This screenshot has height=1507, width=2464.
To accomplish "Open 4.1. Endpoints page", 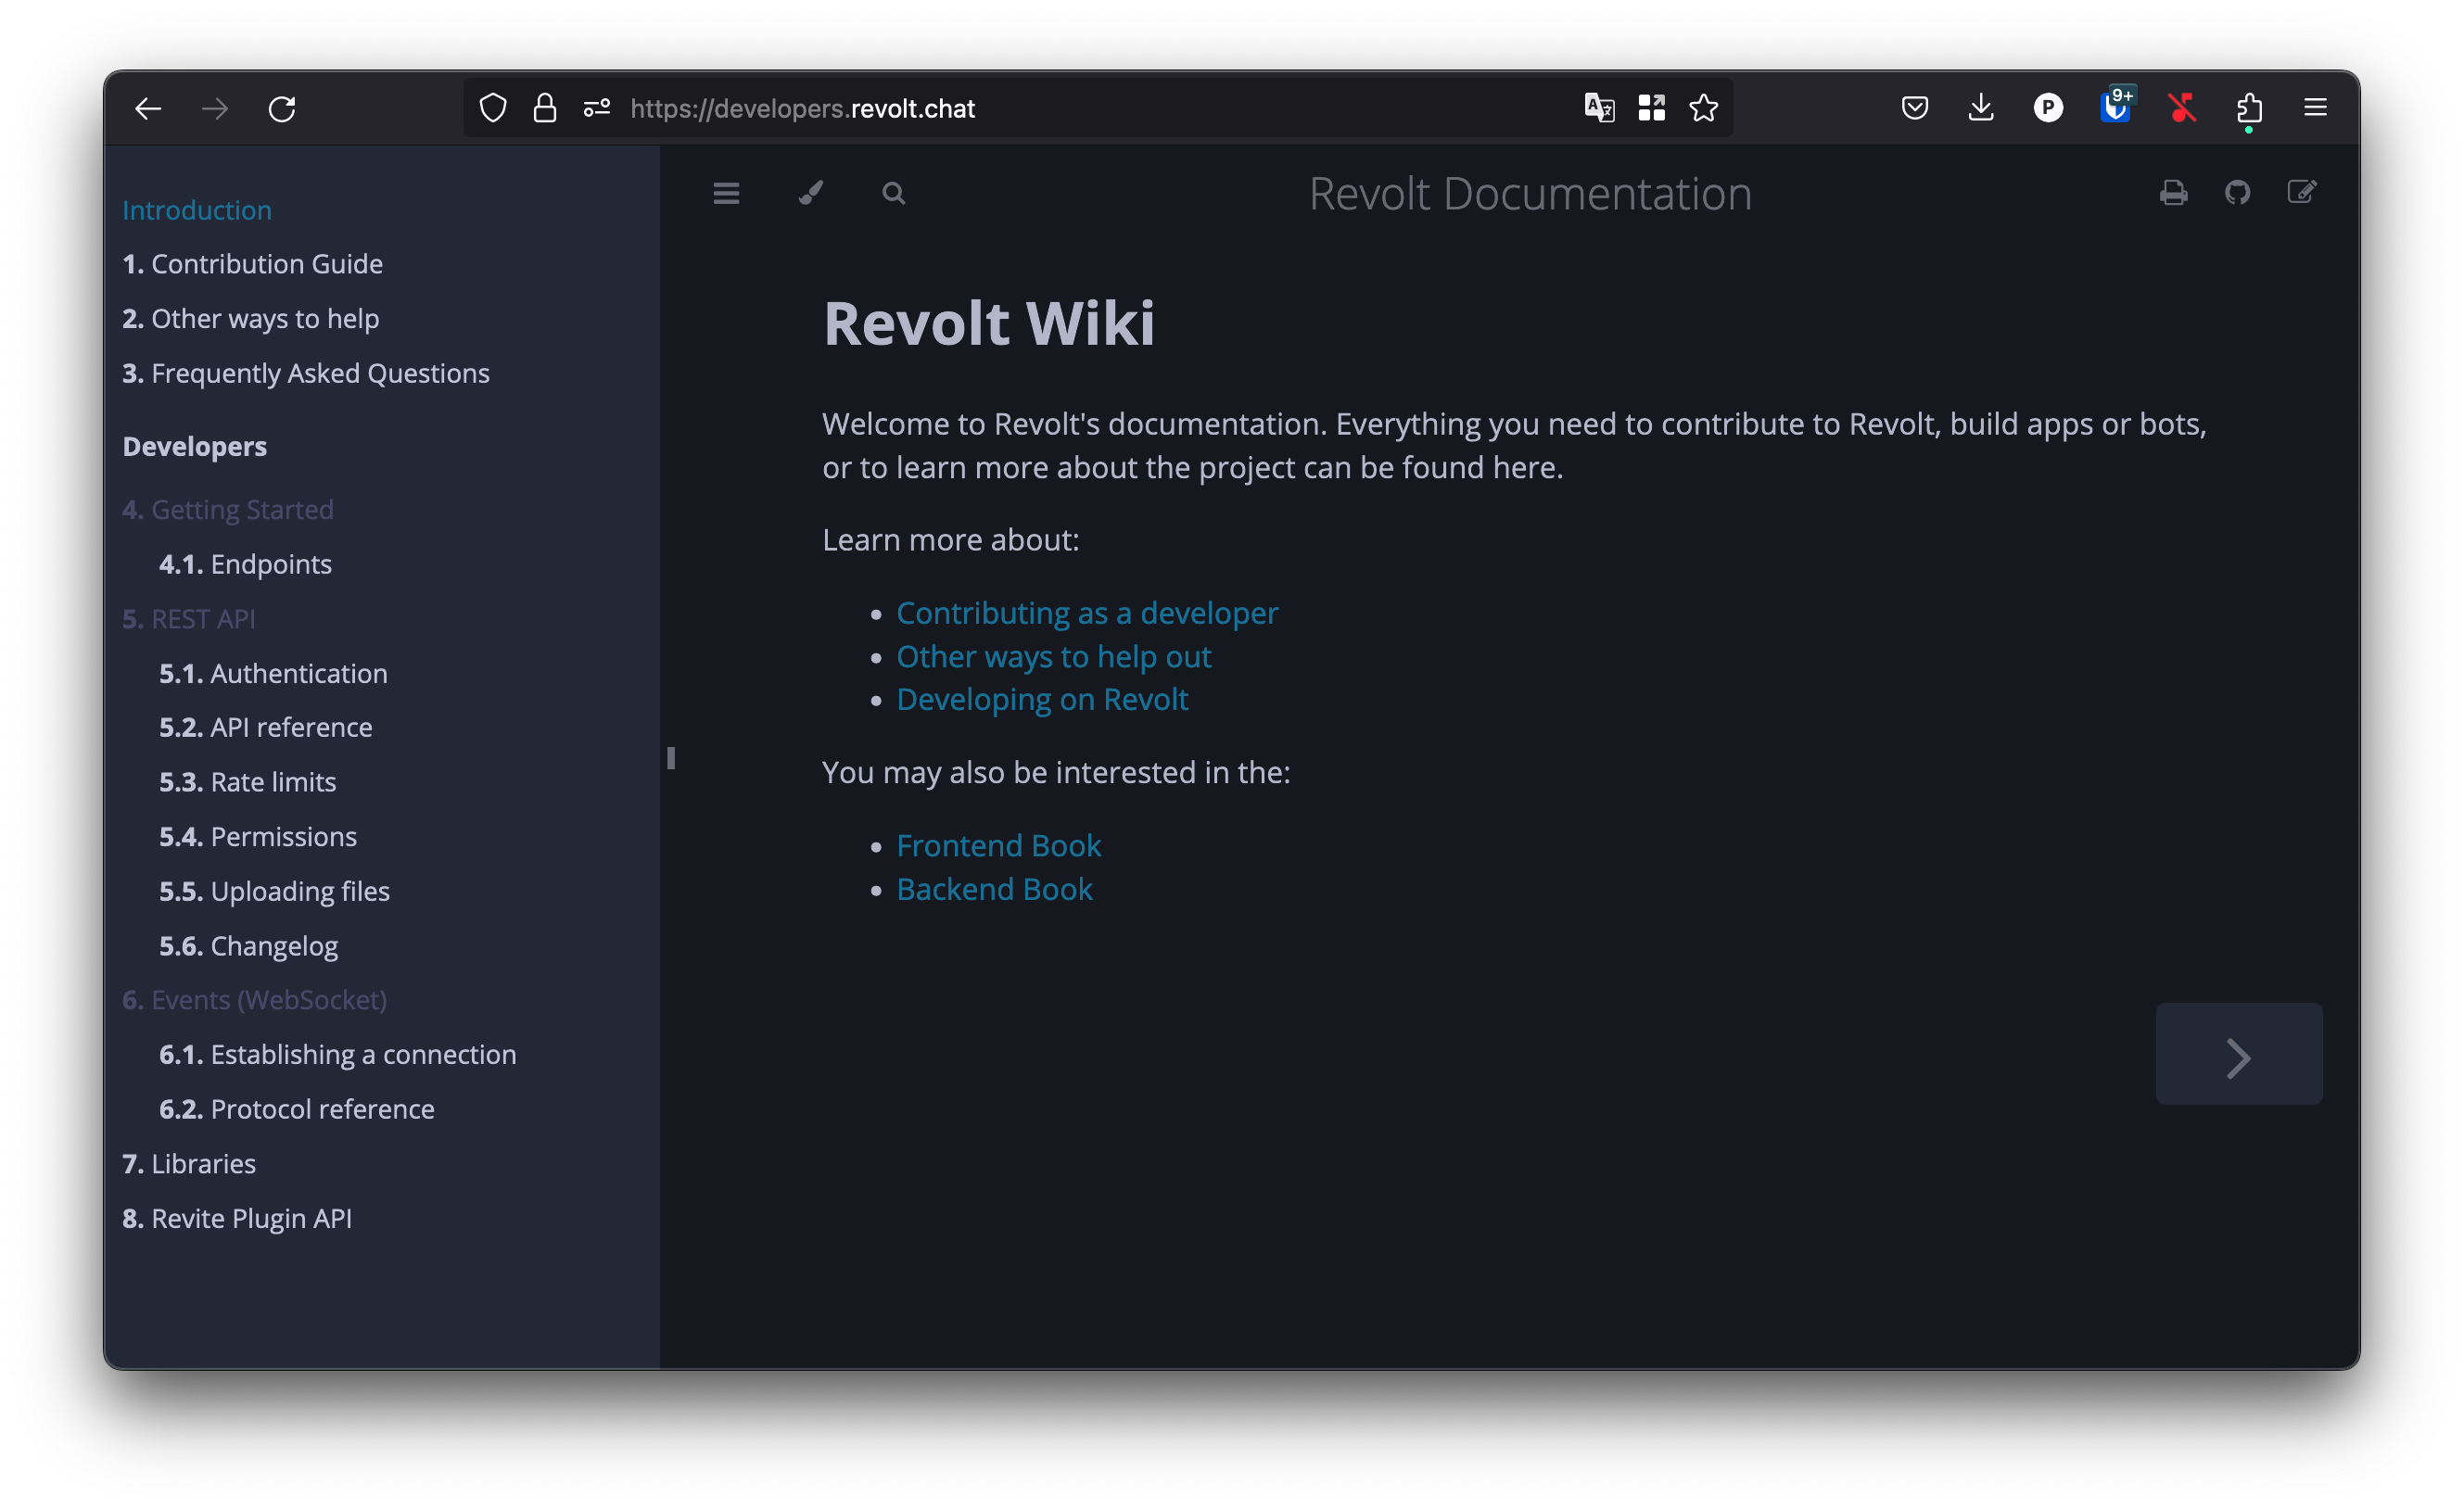I will [x=245, y=564].
